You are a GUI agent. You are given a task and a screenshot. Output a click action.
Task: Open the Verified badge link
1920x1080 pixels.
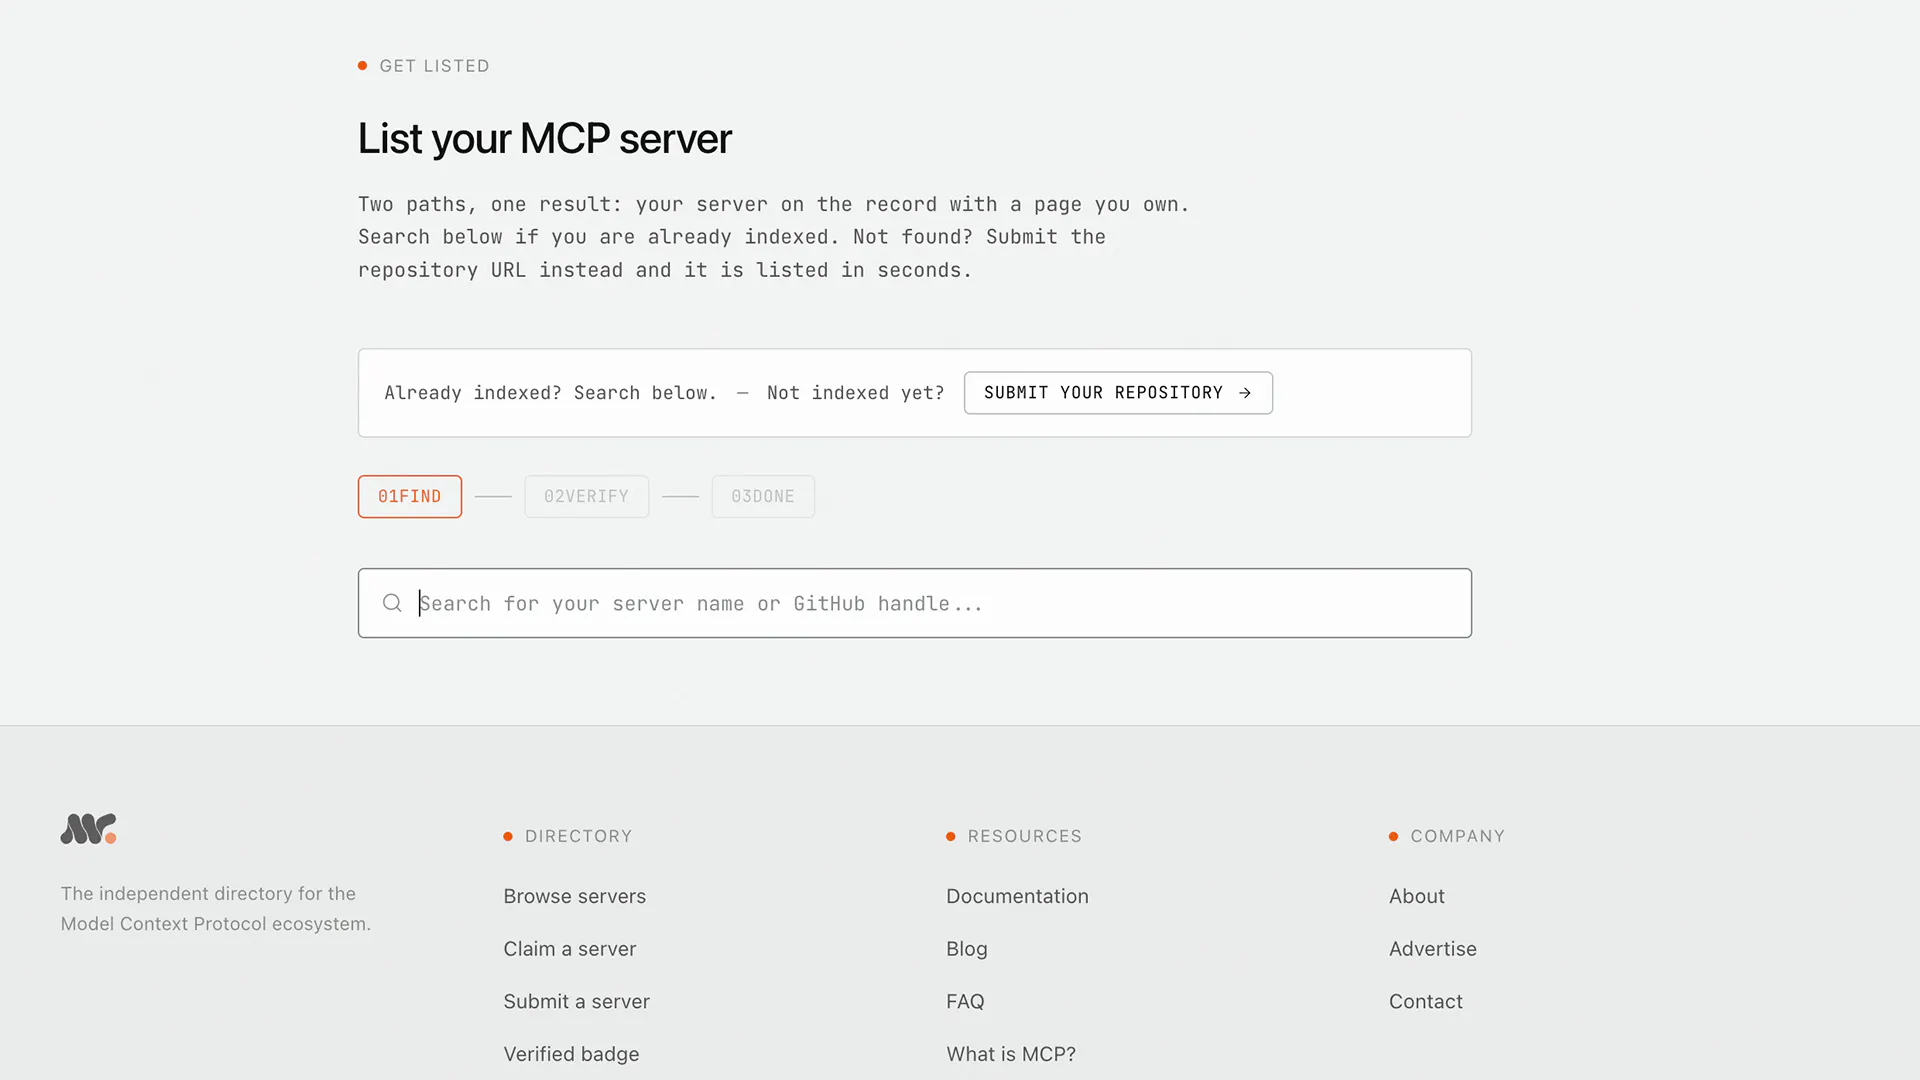(x=572, y=1054)
